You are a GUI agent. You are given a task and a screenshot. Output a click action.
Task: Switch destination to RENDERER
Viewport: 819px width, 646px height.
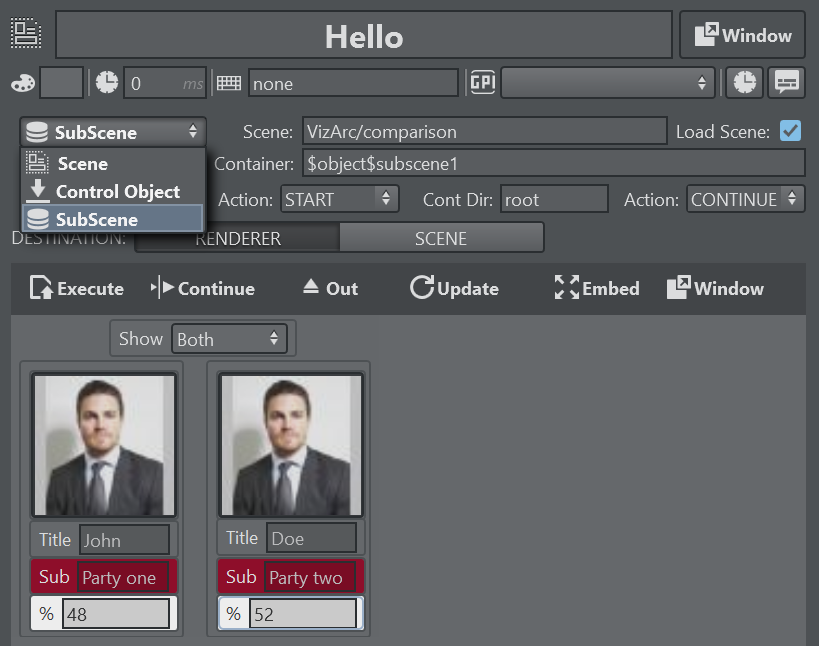click(237, 238)
